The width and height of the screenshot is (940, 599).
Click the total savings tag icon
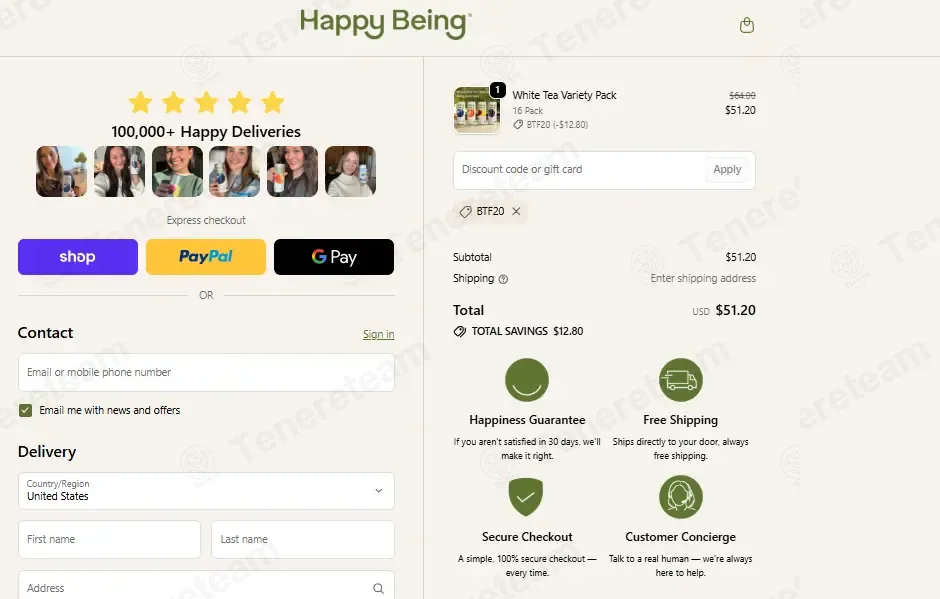click(x=460, y=332)
